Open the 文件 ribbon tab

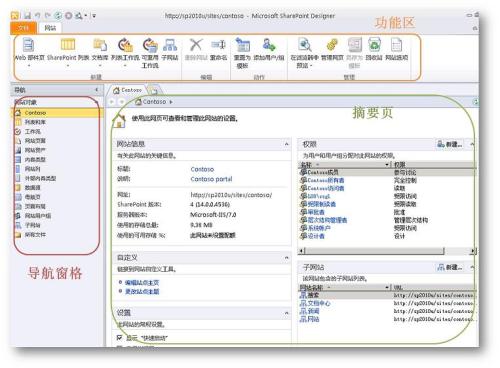coord(23,28)
